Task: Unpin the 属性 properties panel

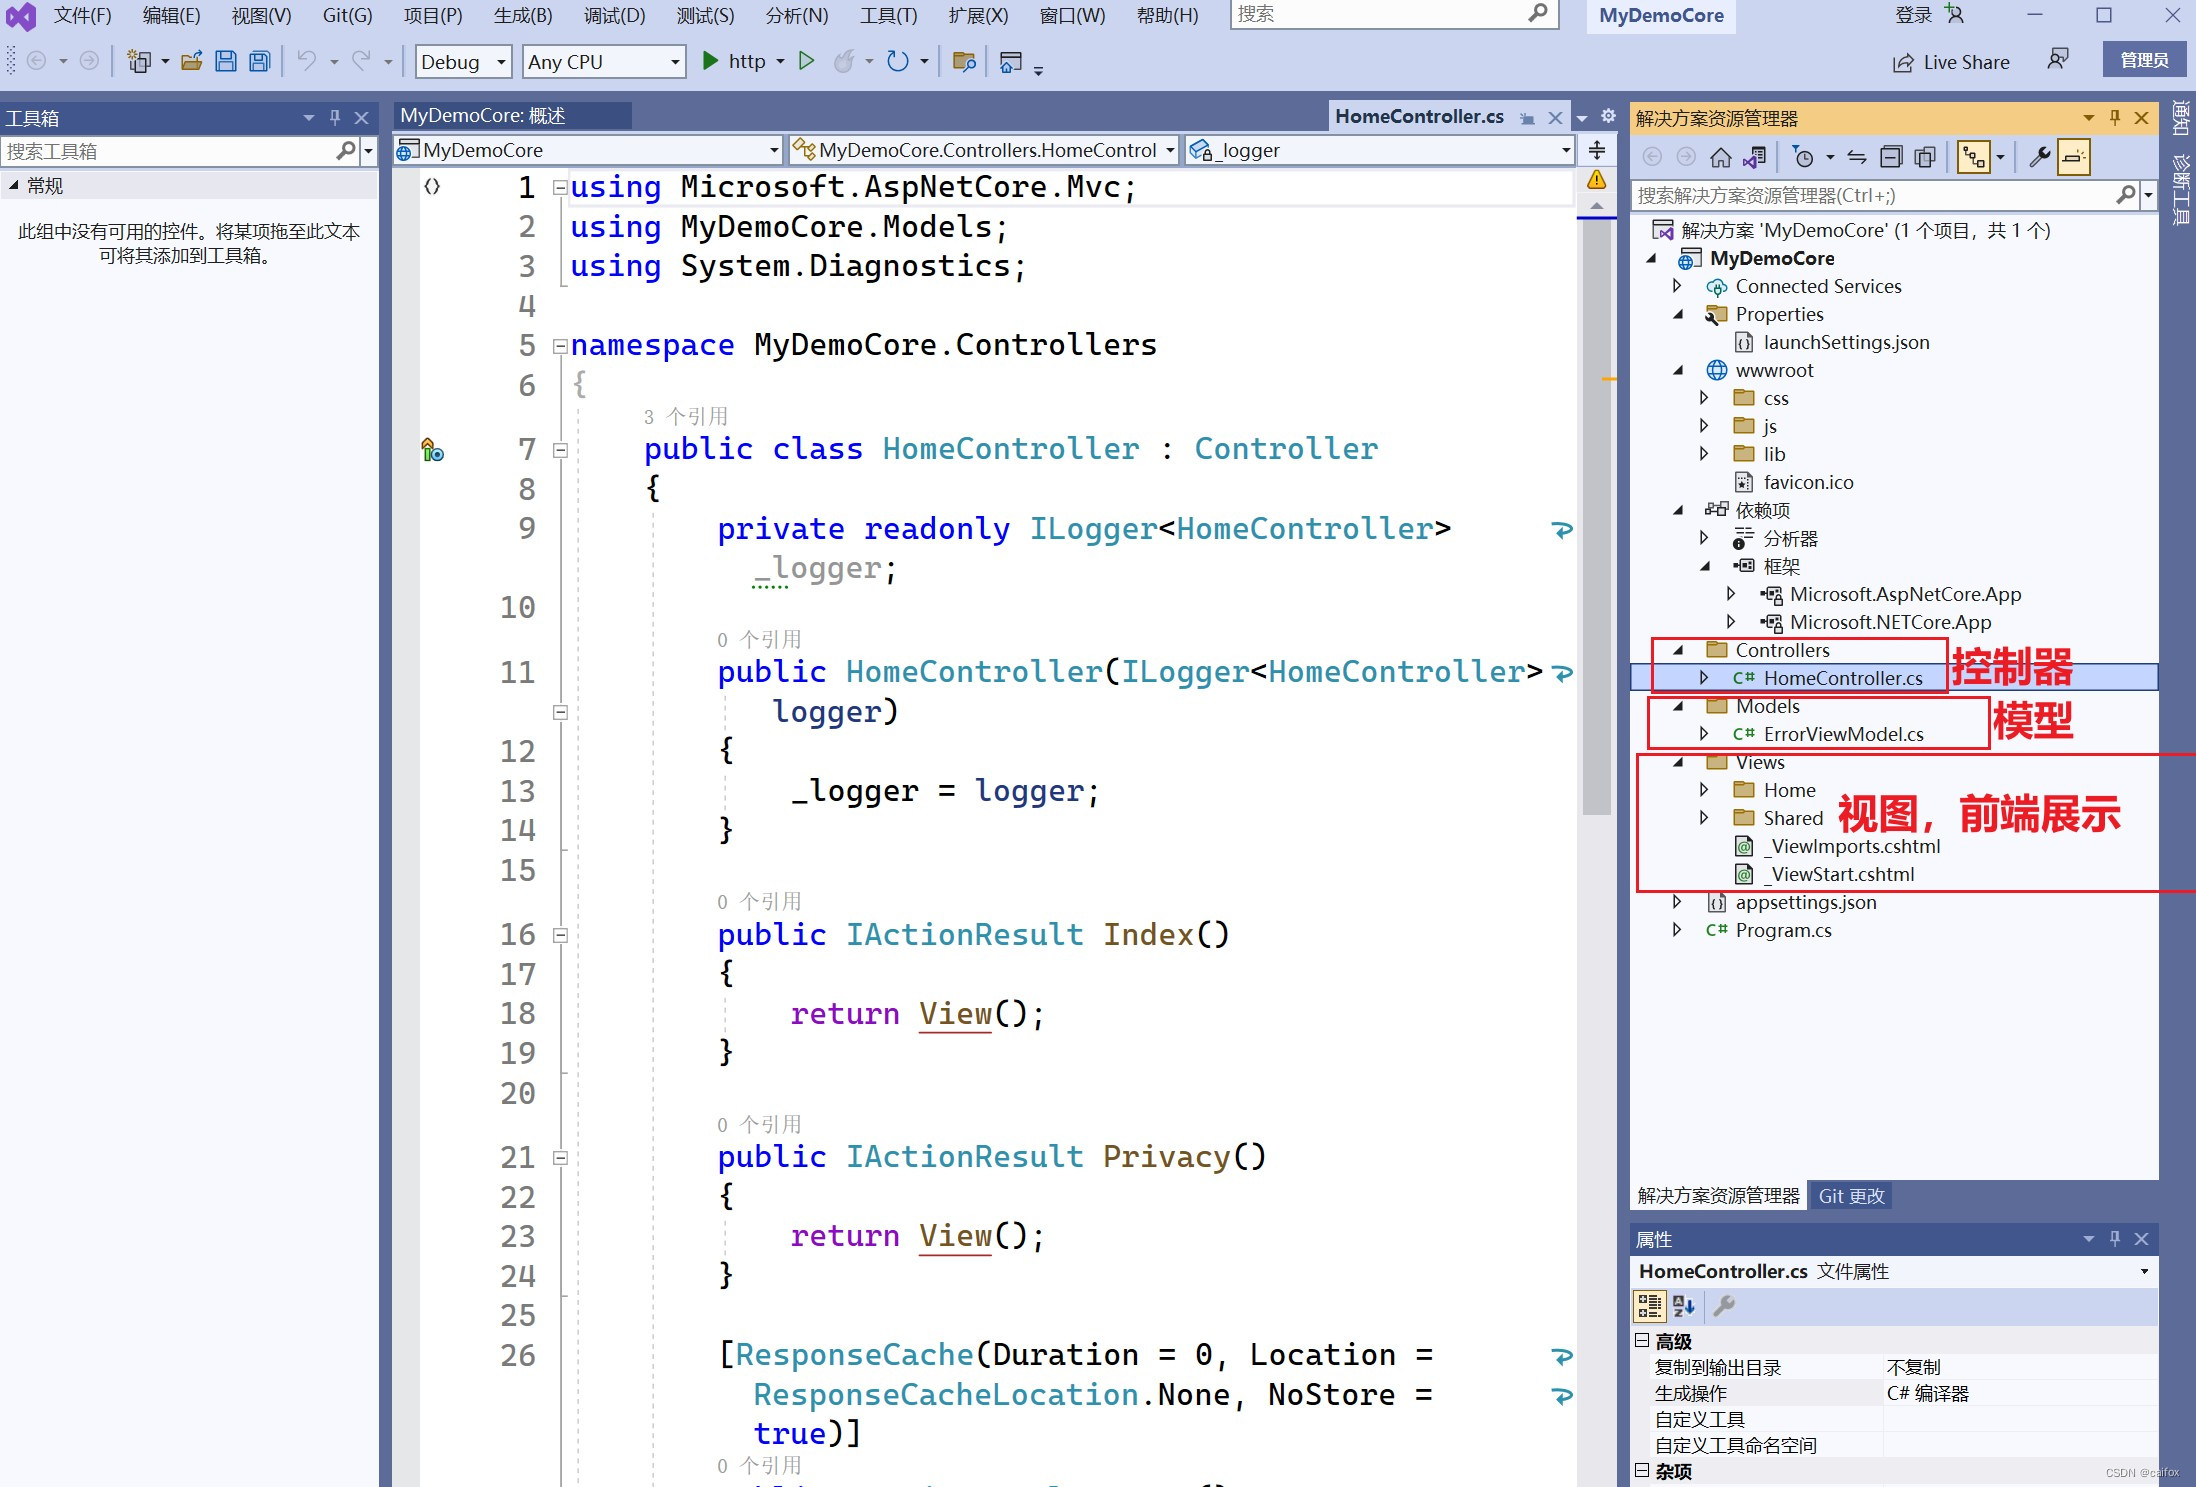Action: point(2113,1238)
